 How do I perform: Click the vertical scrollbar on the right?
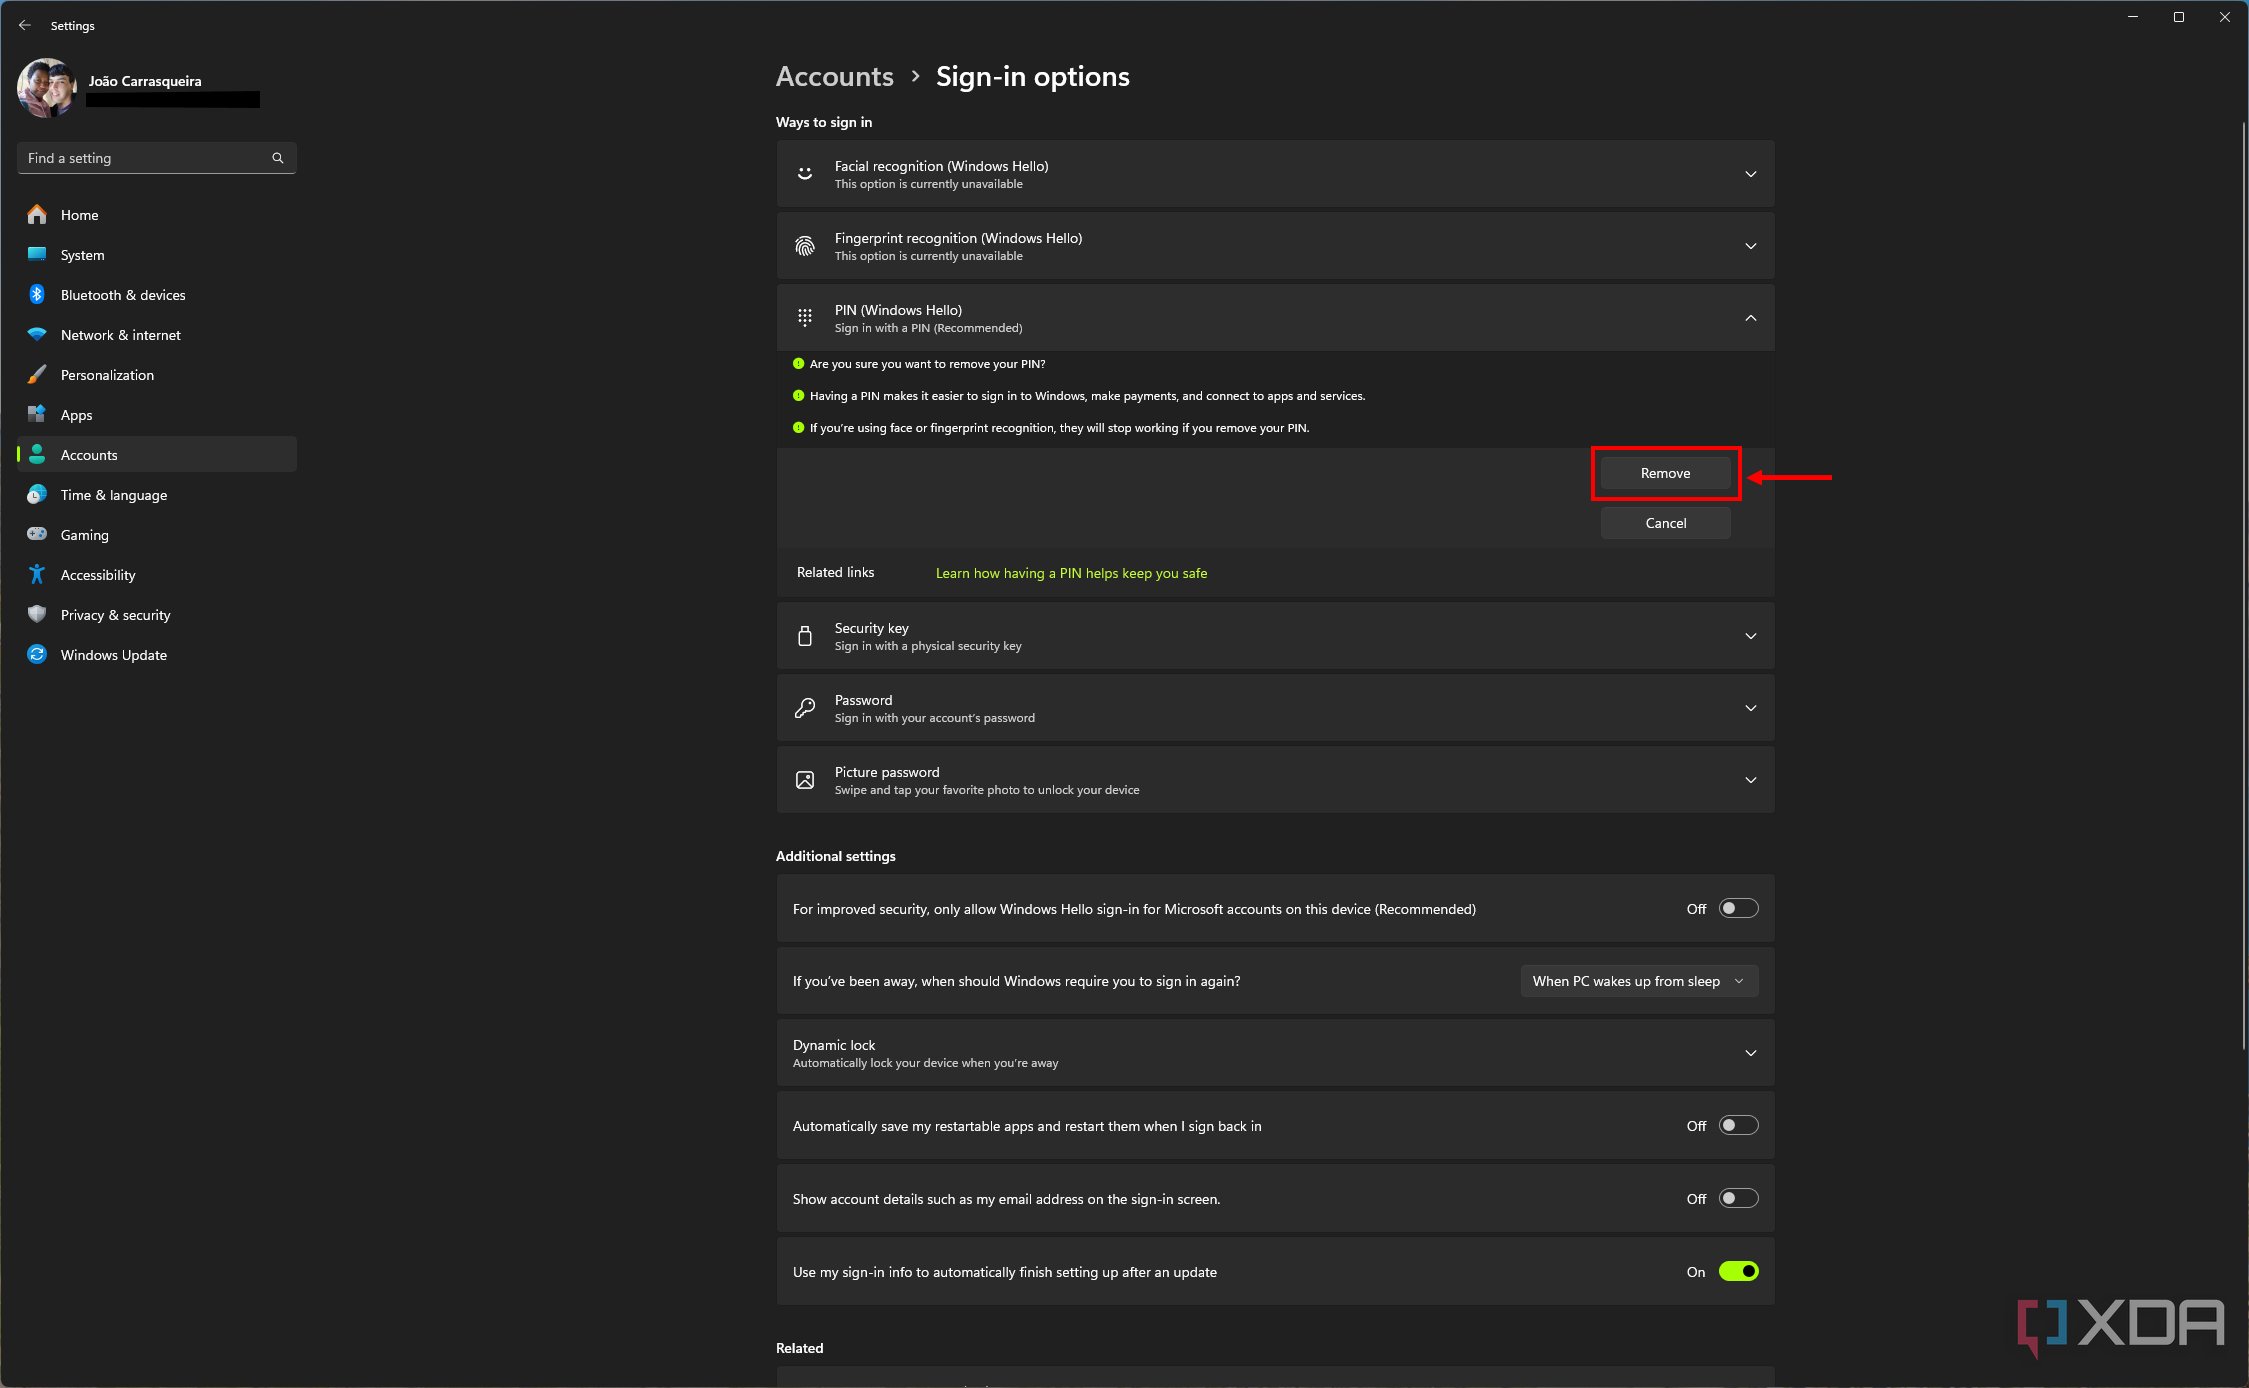click(2244, 585)
